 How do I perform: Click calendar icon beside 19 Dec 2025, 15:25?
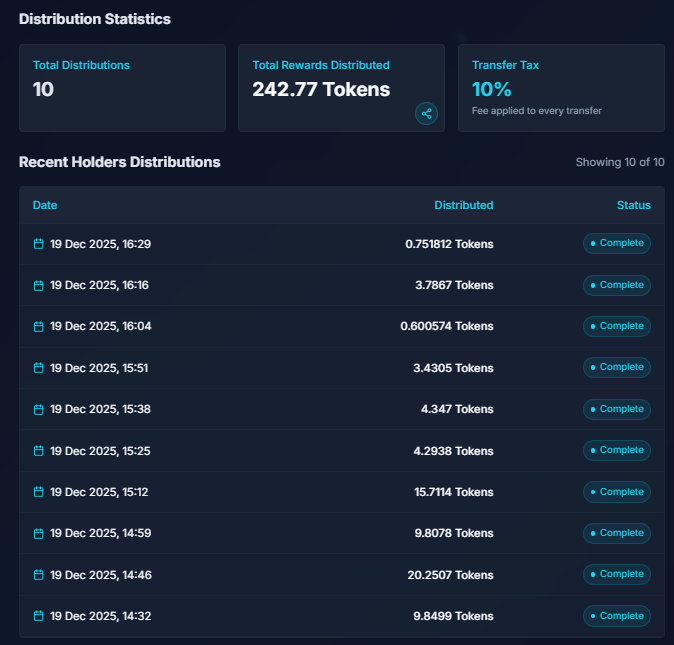(x=39, y=451)
